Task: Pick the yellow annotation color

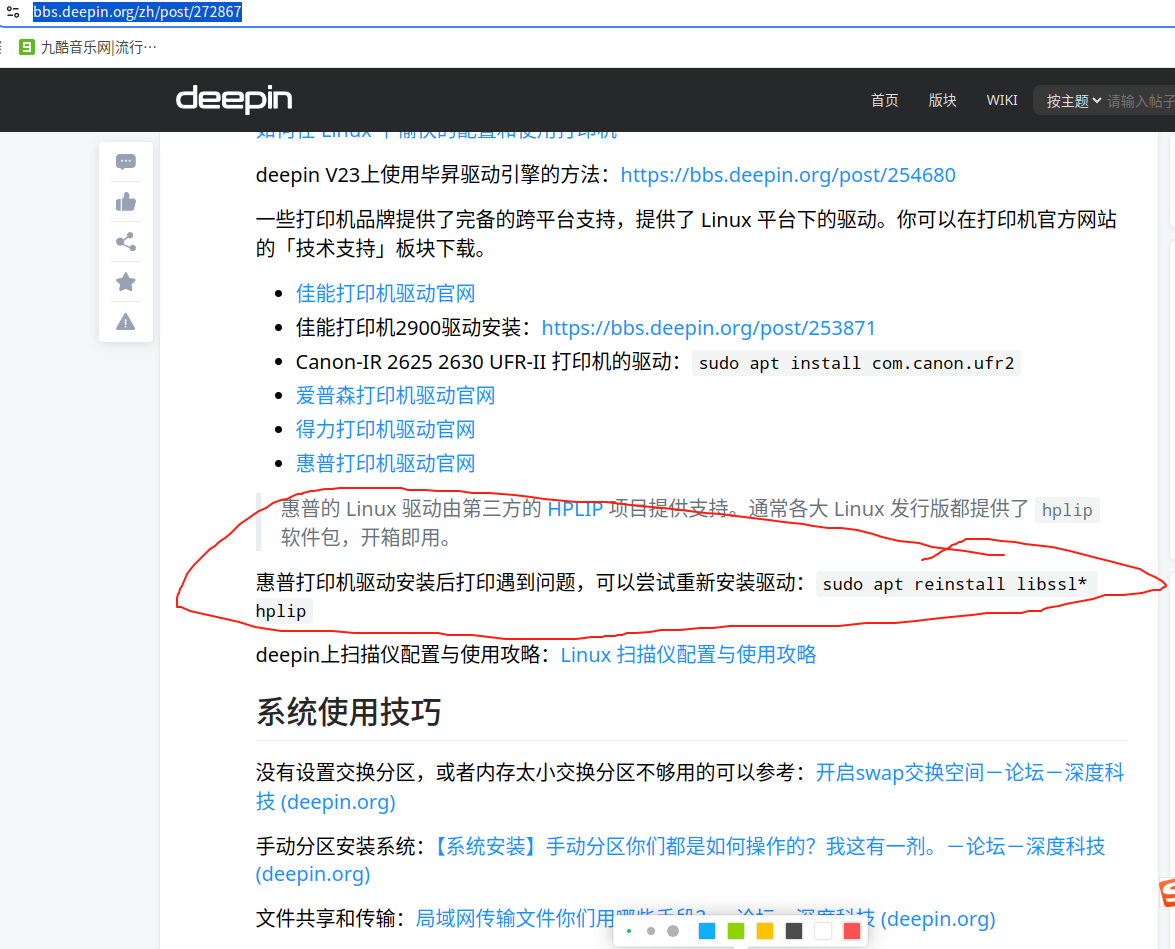Action: coord(765,931)
